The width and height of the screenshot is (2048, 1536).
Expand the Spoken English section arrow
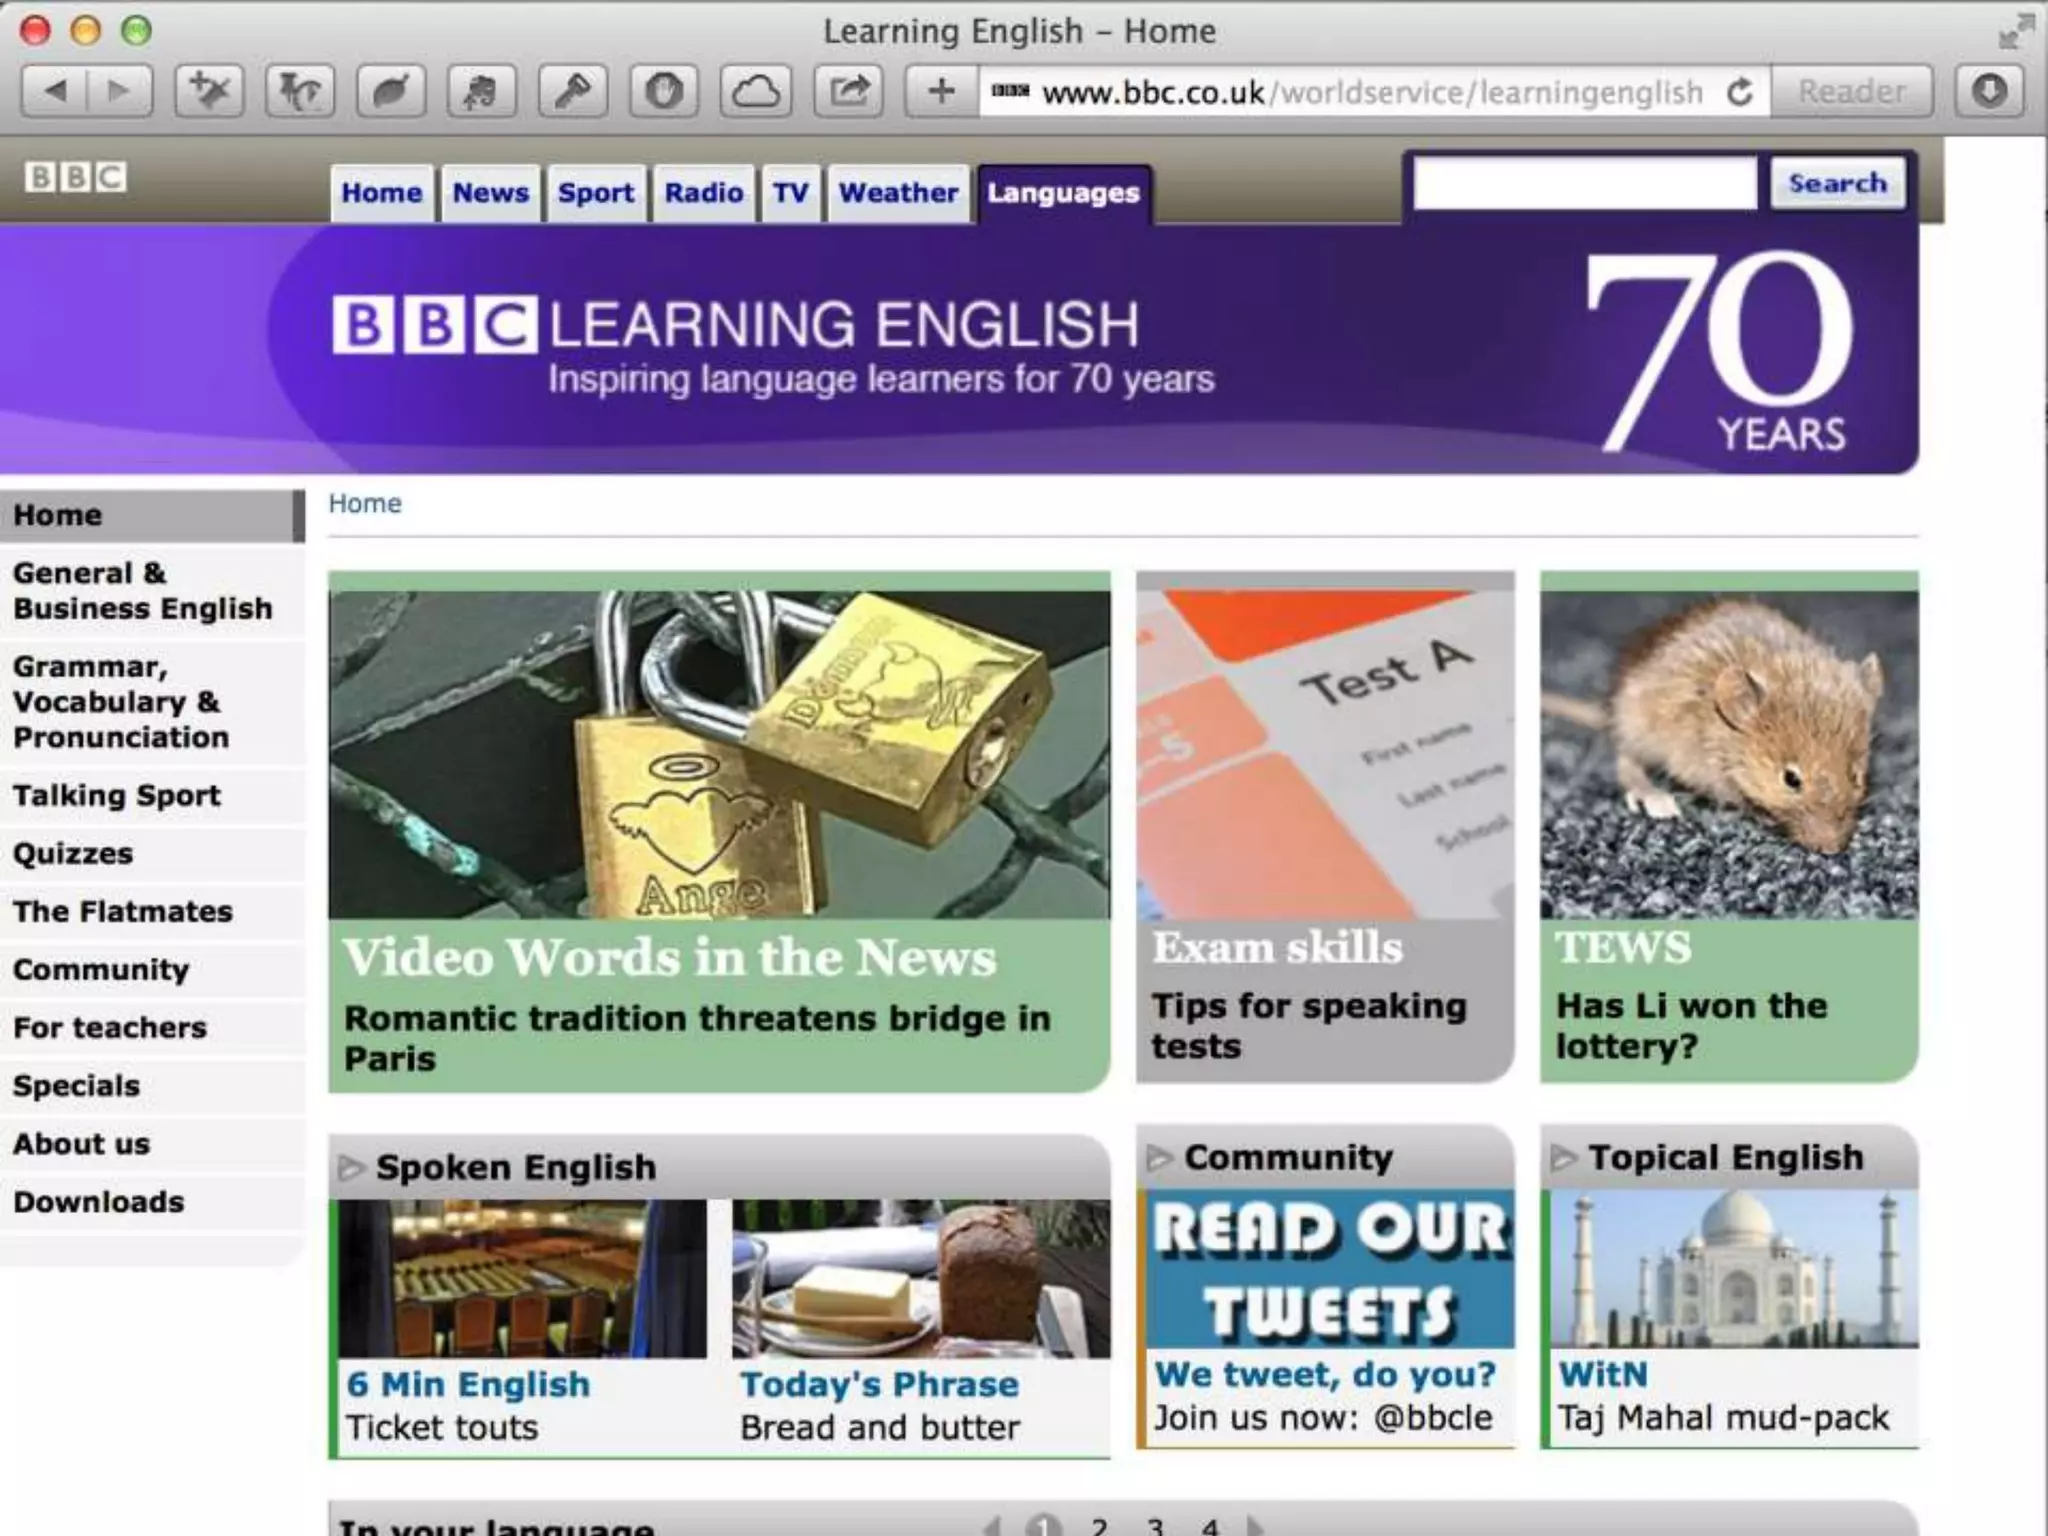click(x=350, y=1167)
